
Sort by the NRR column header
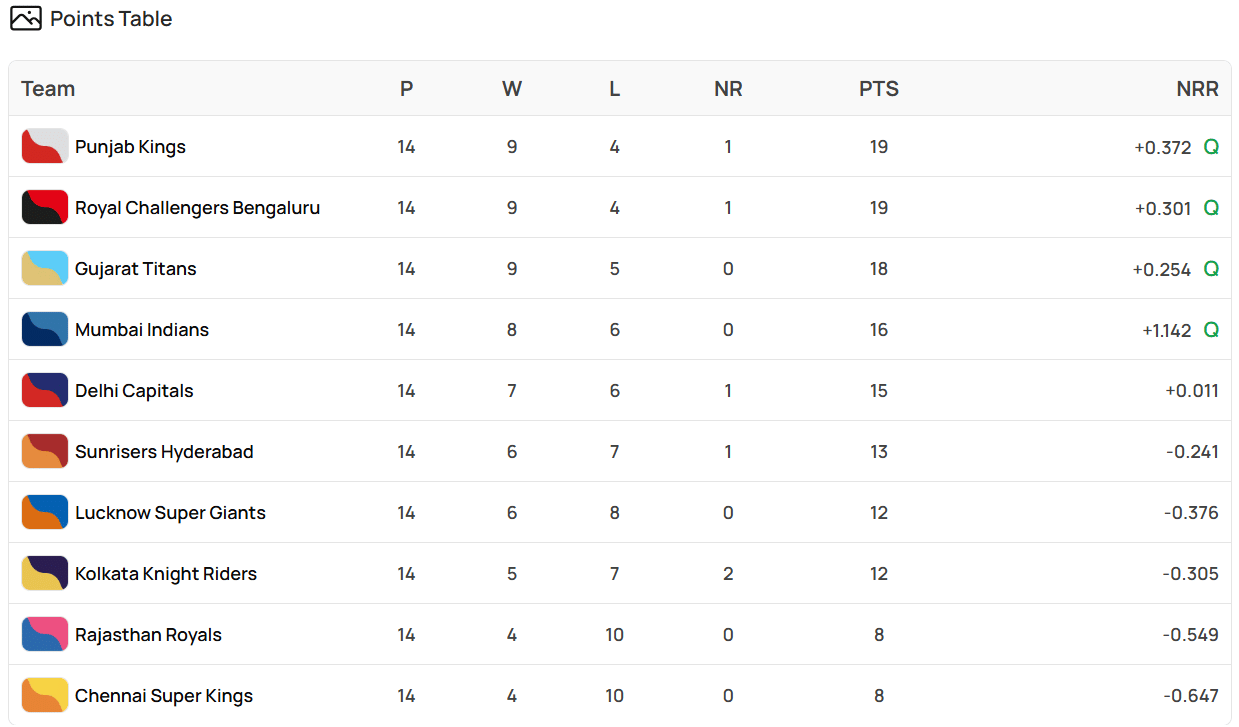1197,89
